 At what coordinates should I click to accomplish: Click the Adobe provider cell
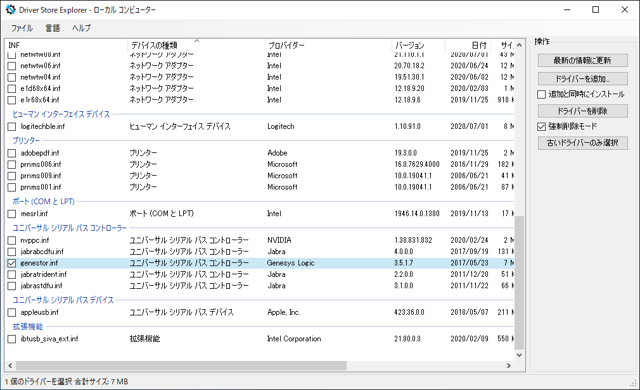(278, 153)
